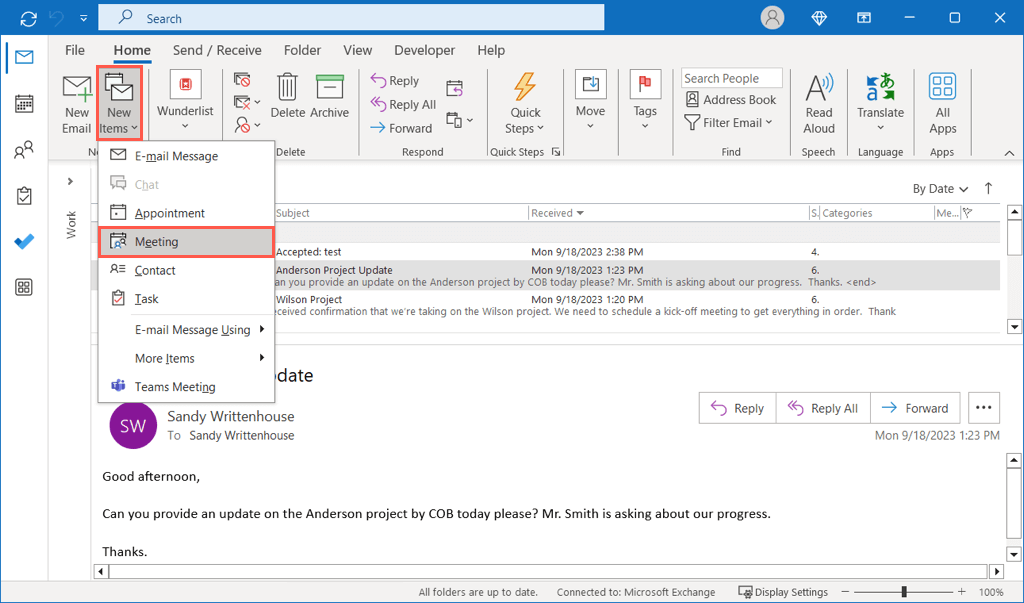Open All Apps in the ribbon
Screen dimensions: 1024x603
[x=942, y=103]
